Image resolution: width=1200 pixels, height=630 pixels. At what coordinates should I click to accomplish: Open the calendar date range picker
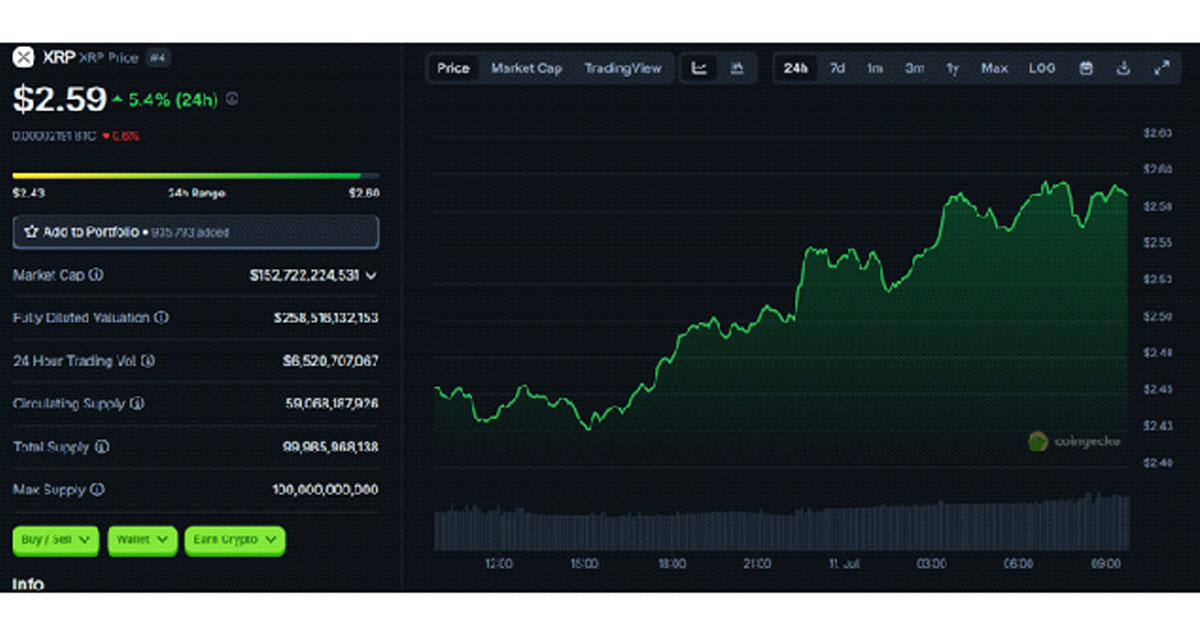1086,68
